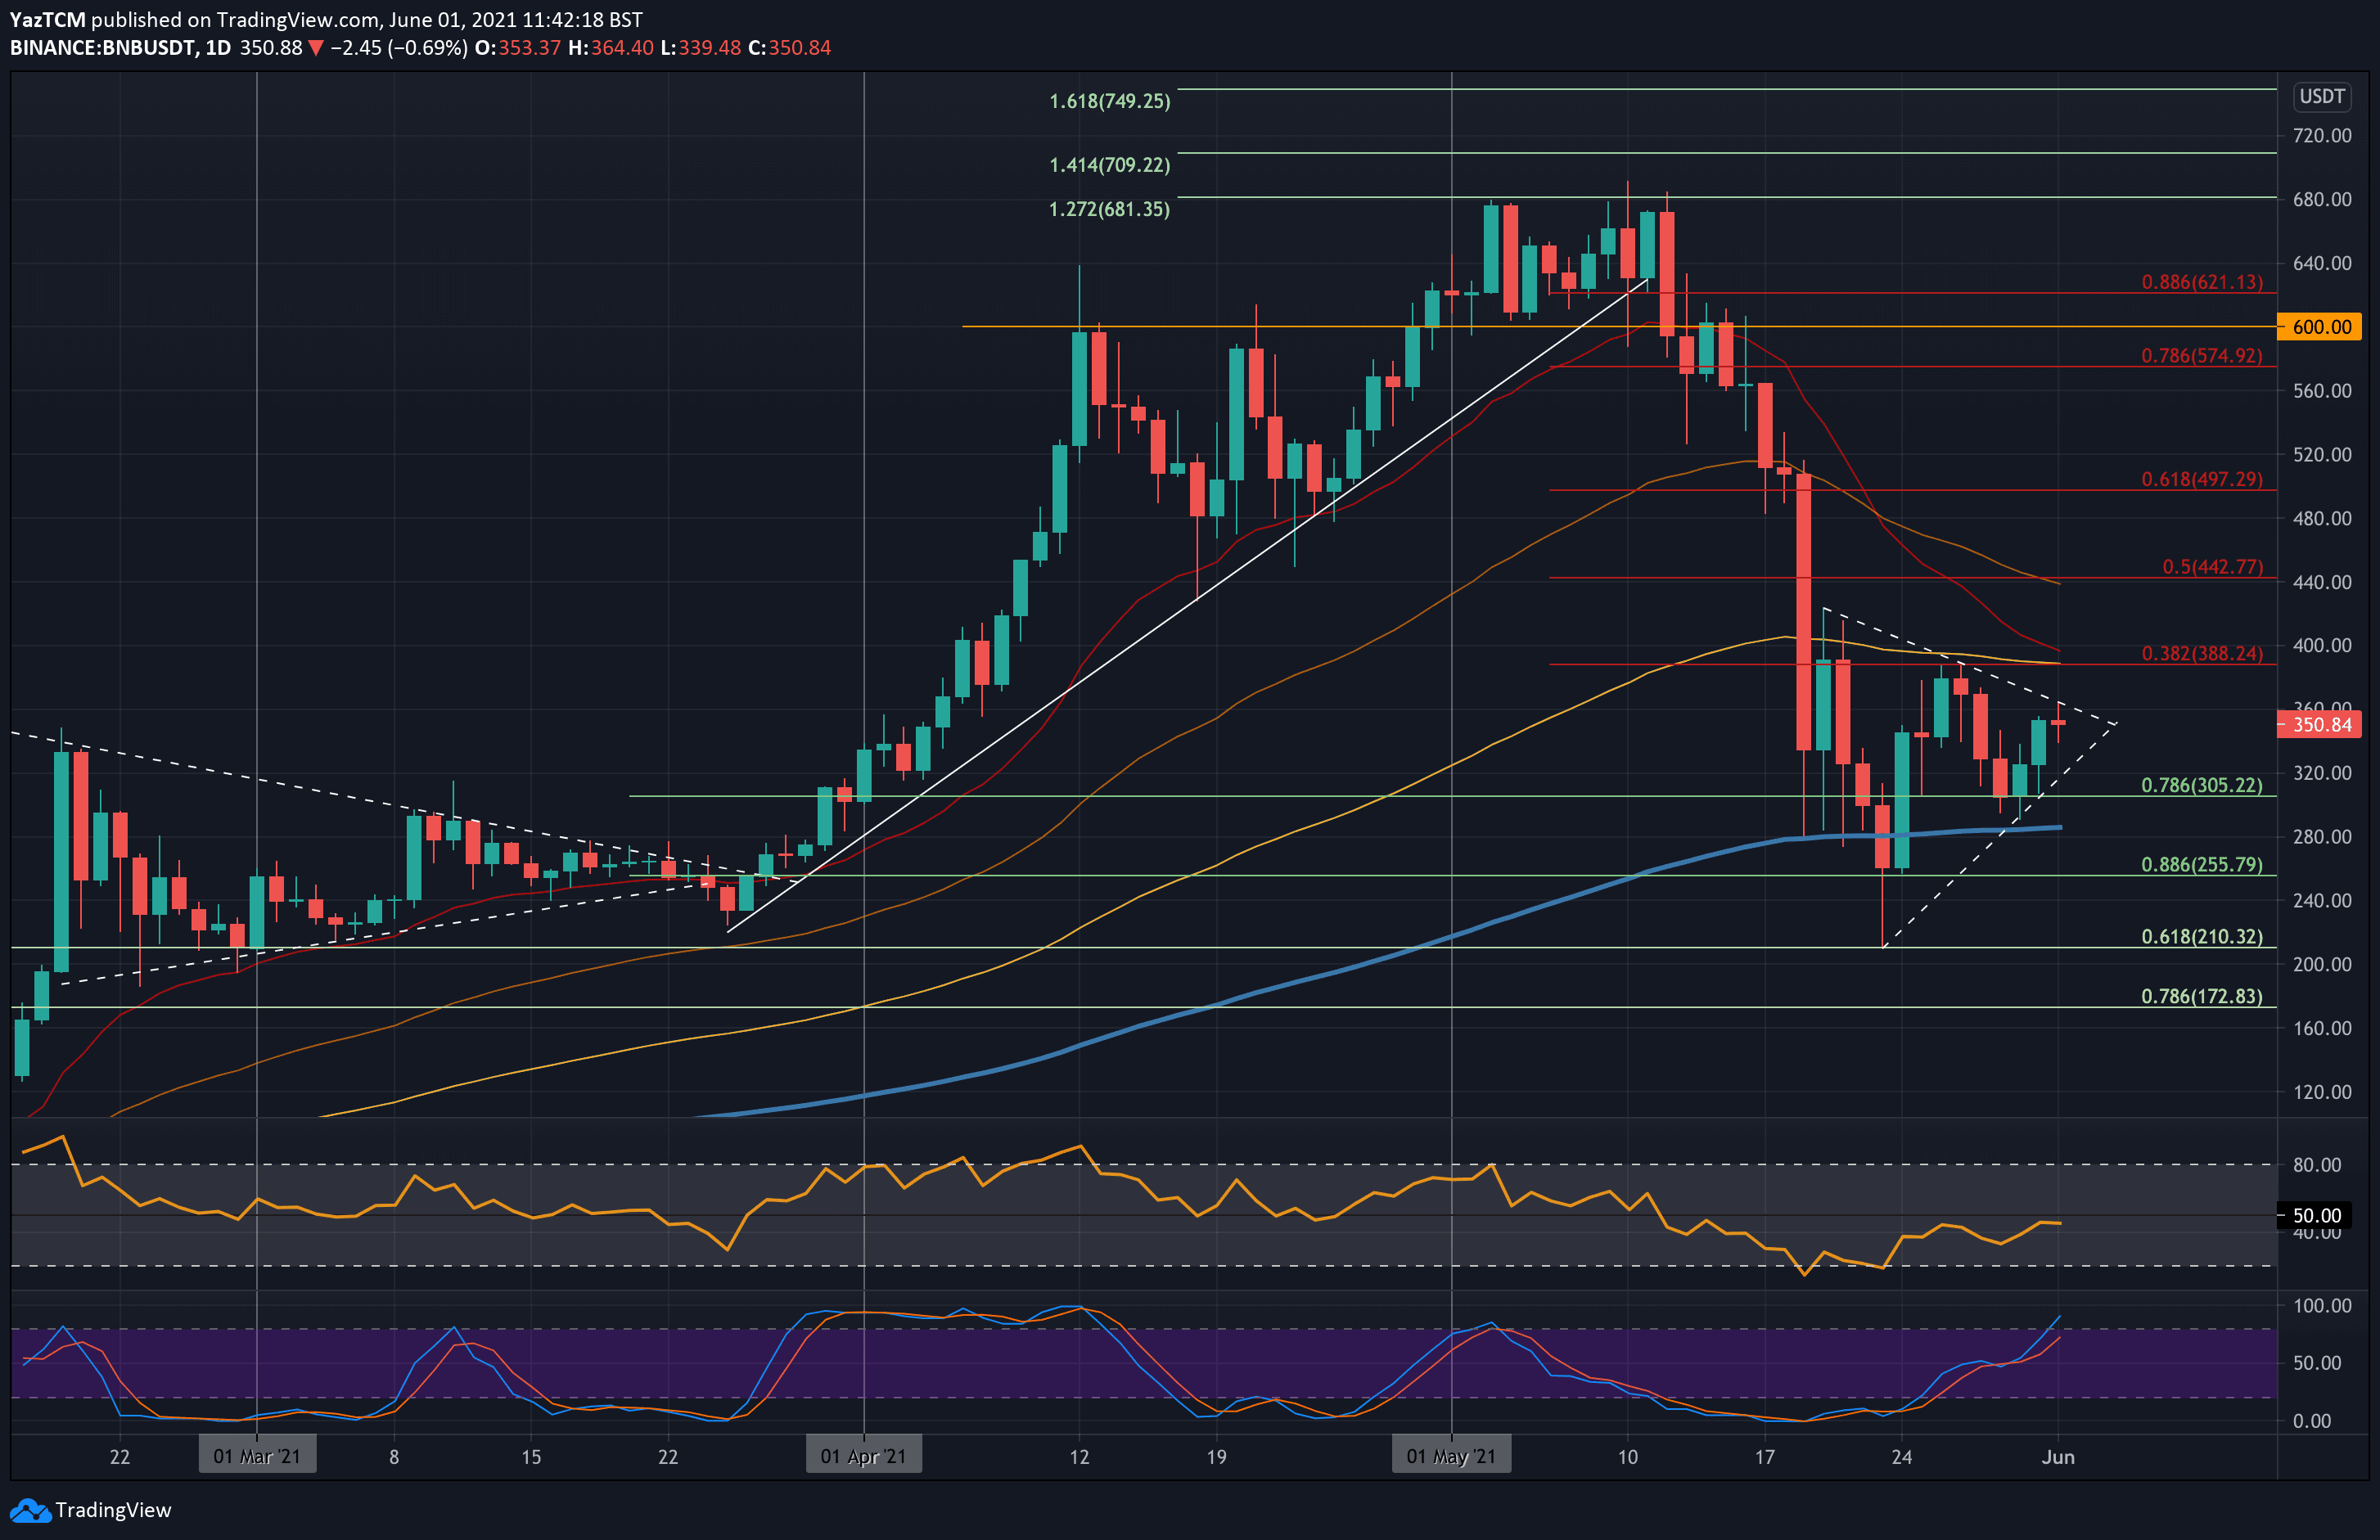The width and height of the screenshot is (2380, 1540).
Task: Select the 01 Apr '21 date marker
Action: (x=863, y=1456)
